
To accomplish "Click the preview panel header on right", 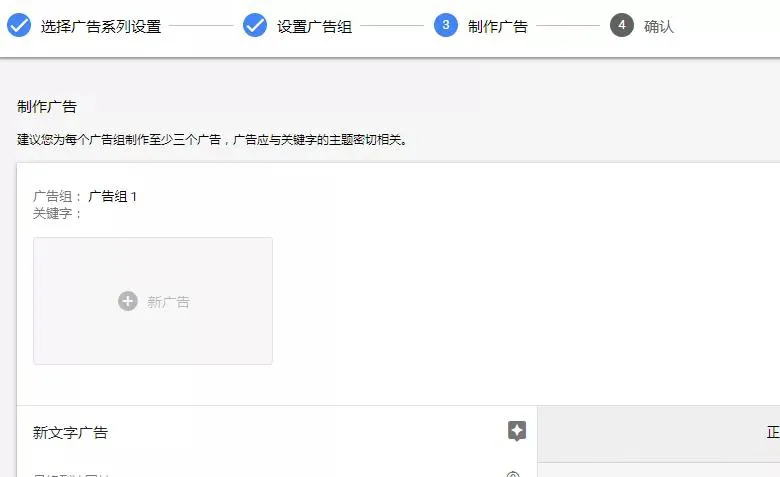I will coord(659,433).
